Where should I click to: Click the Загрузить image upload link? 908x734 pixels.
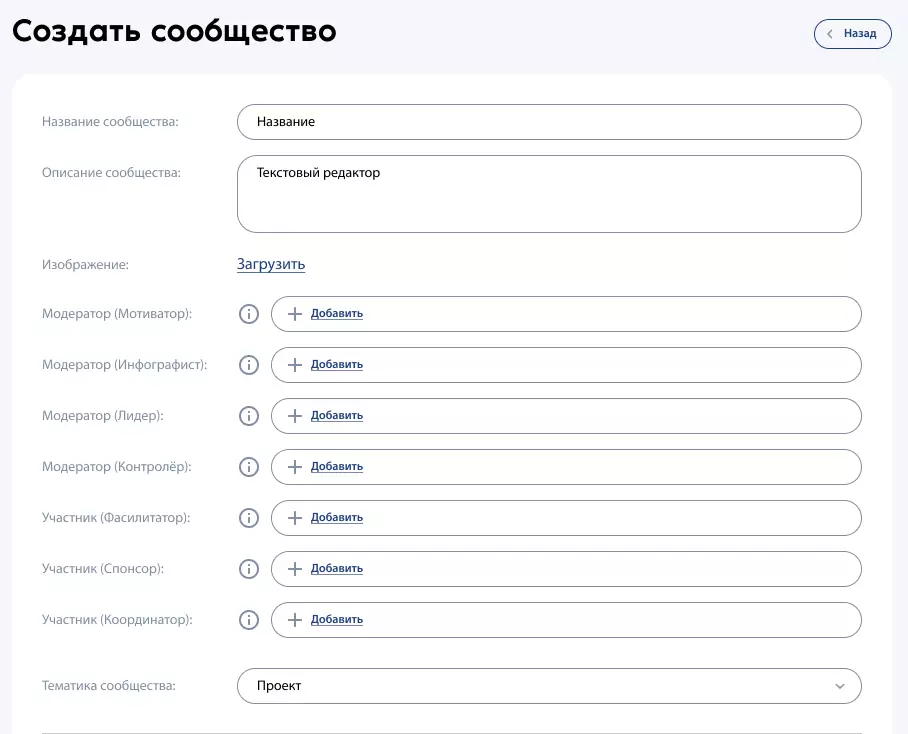click(271, 265)
